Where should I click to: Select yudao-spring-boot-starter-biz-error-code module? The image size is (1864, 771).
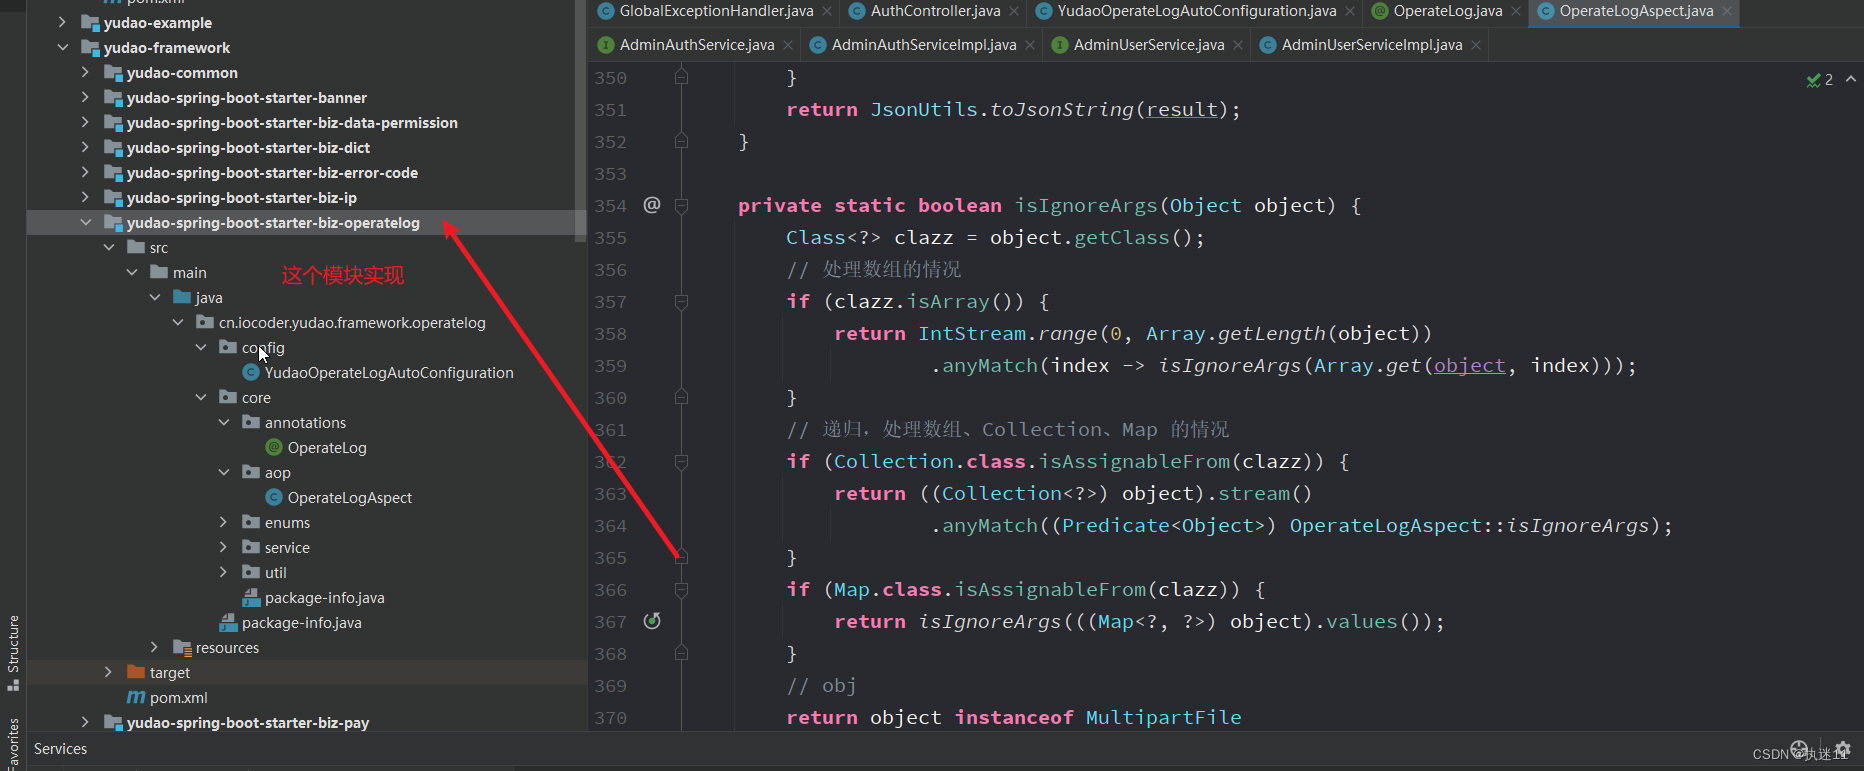tap(272, 173)
